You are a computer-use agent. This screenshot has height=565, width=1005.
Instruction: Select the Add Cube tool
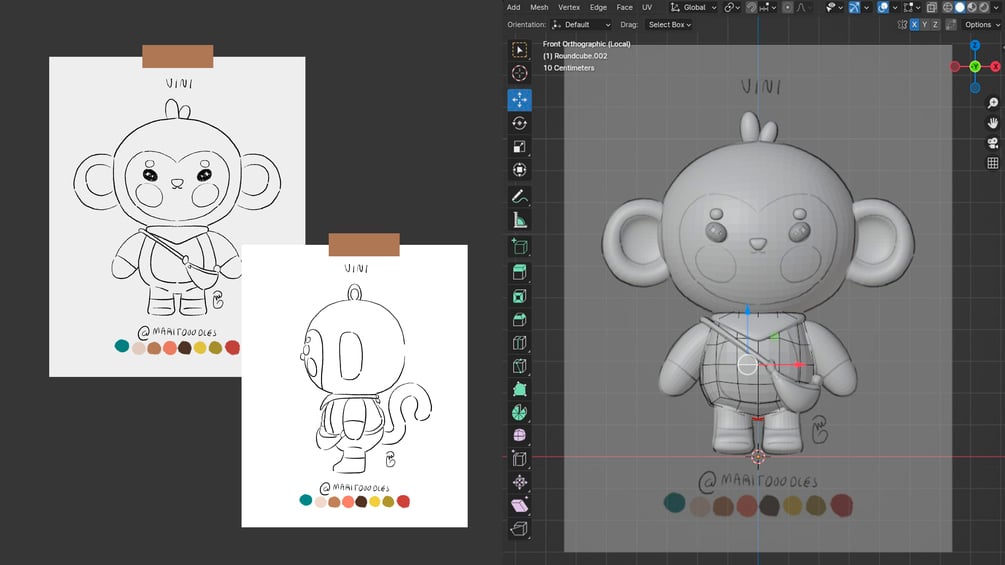pyautogui.click(x=519, y=247)
